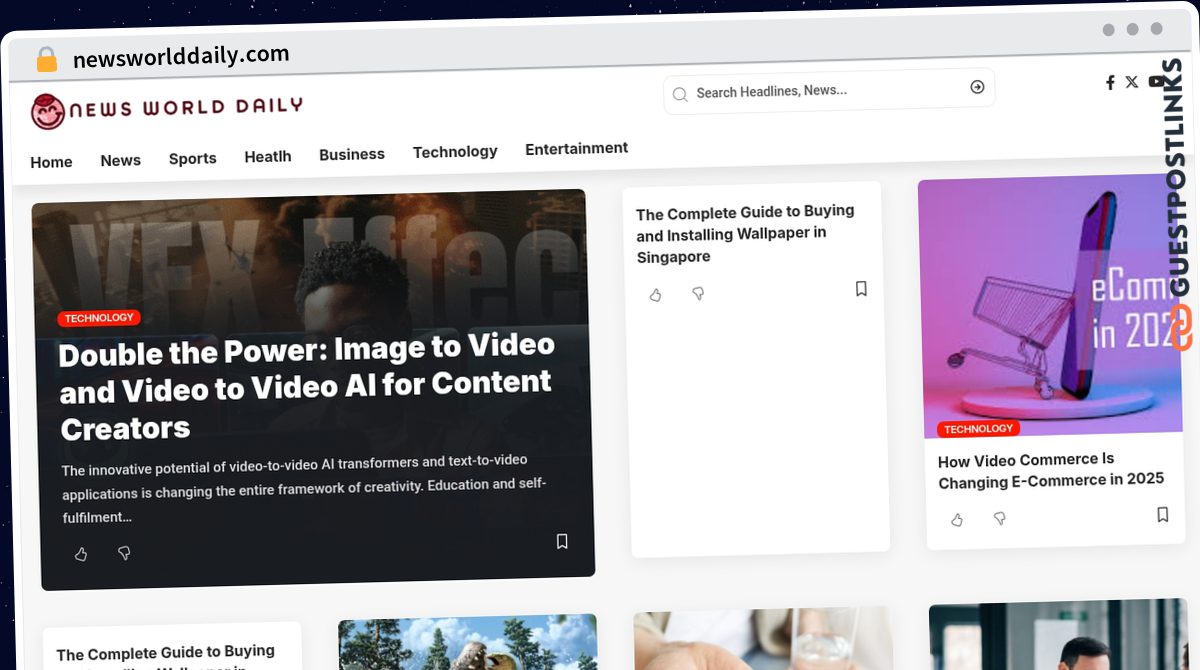Dislike the Double the Power article
Image resolution: width=1200 pixels, height=670 pixels.
pyautogui.click(x=124, y=552)
